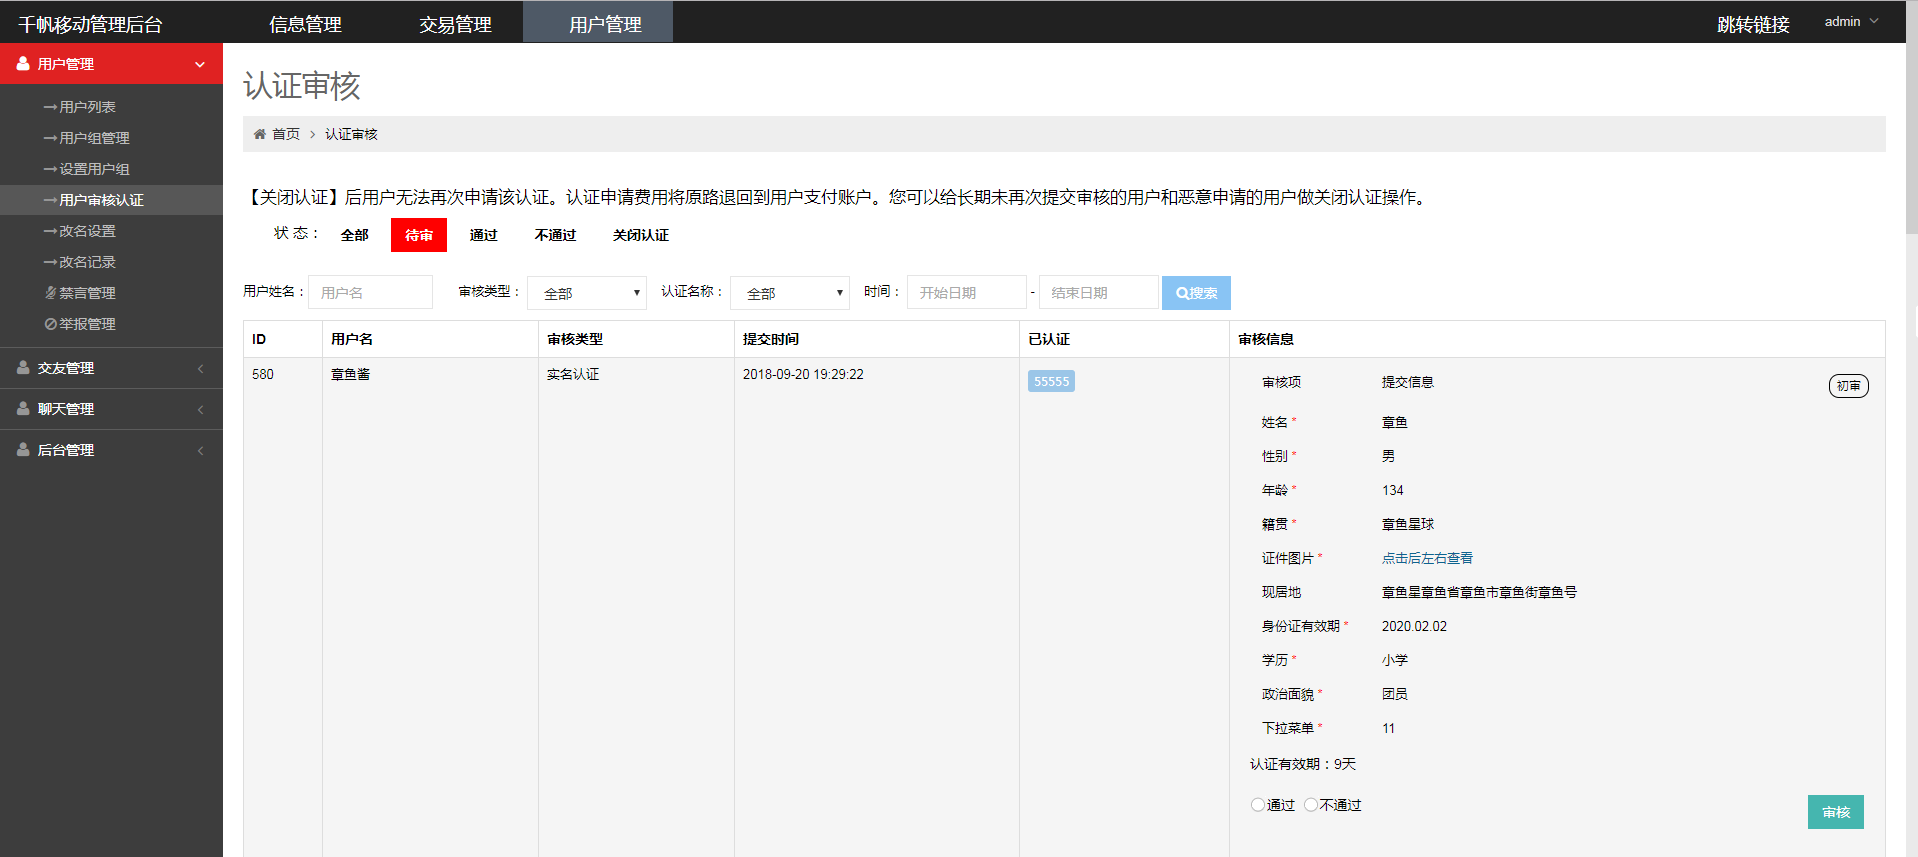Focus the 用户名 input field
The height and width of the screenshot is (857, 1918).
pos(370,292)
